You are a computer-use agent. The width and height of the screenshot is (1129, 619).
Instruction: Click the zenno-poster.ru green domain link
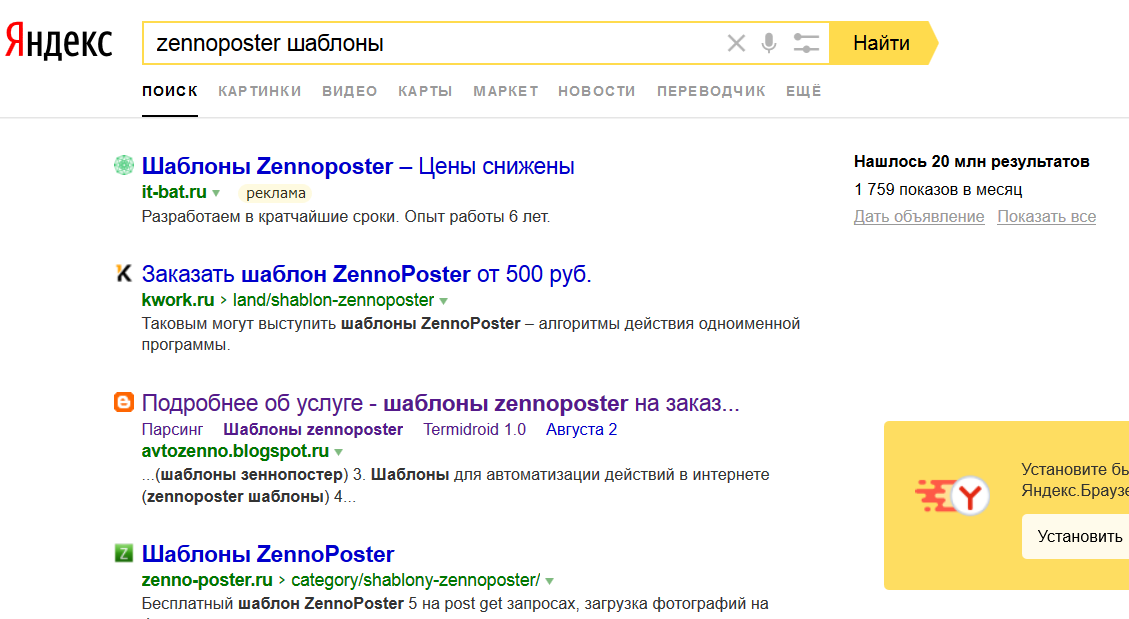click(207, 580)
